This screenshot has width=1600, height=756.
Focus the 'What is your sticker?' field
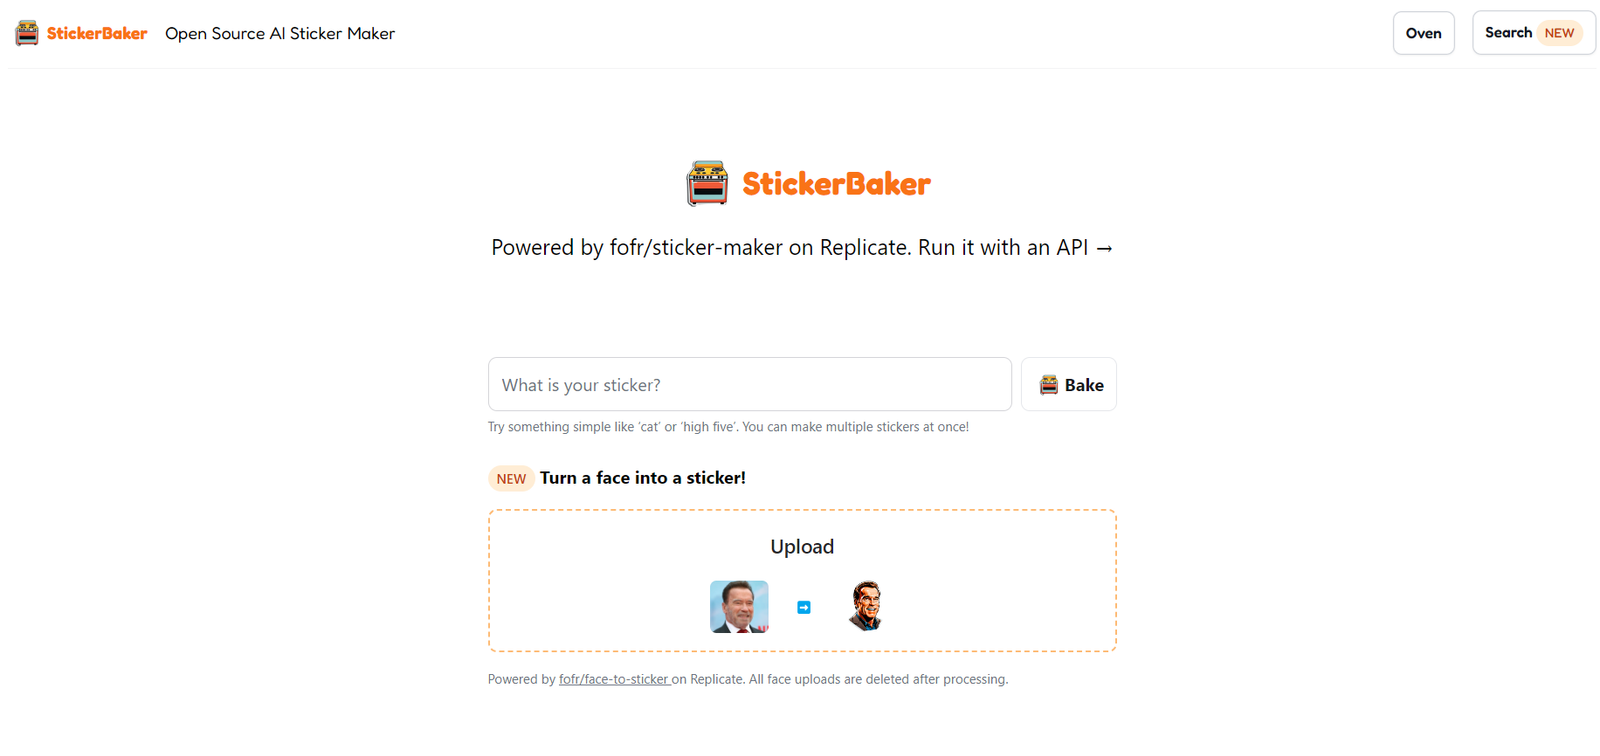pos(749,385)
